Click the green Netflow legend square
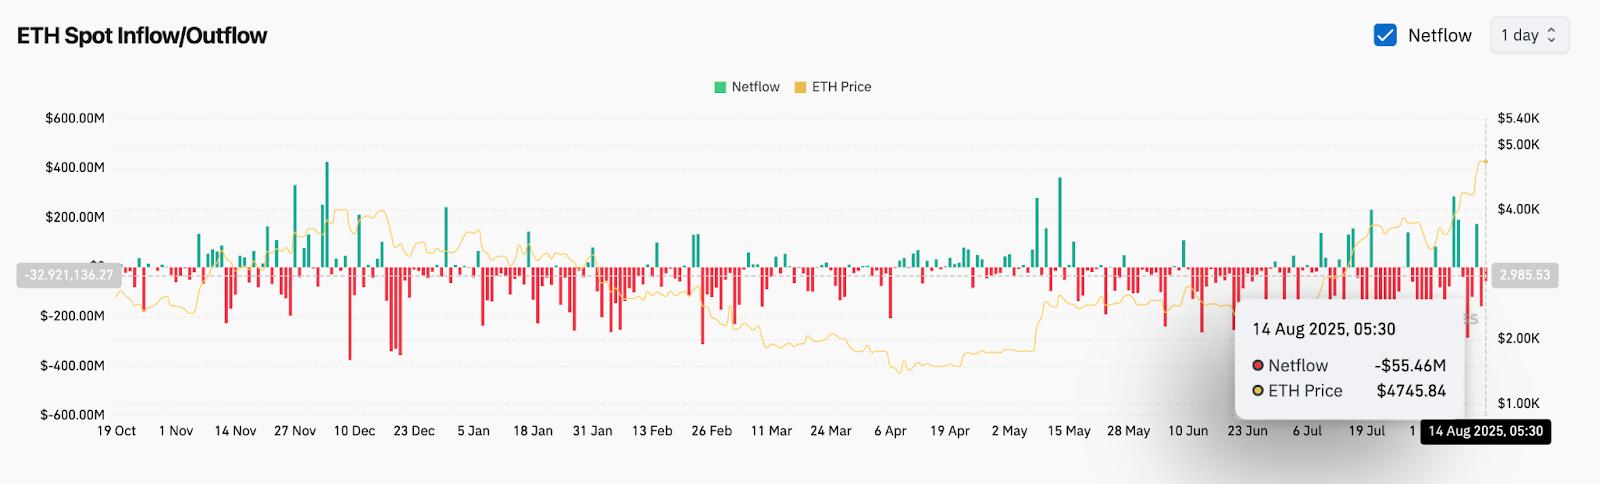This screenshot has height=484, width=1600. (720, 87)
